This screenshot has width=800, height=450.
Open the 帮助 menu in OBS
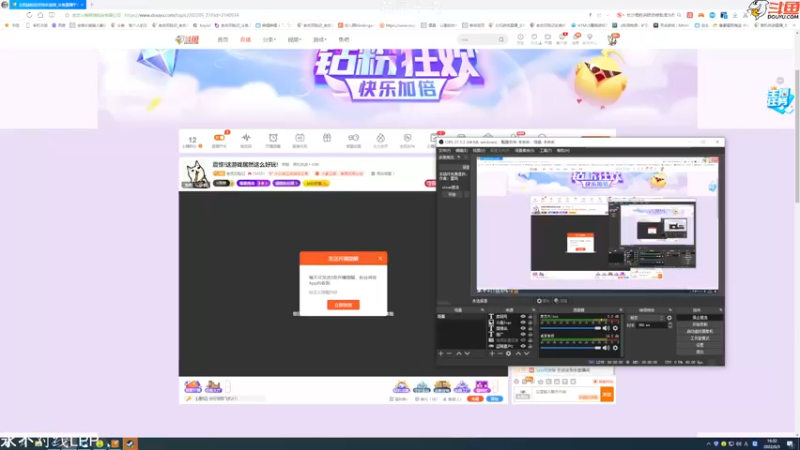[x=563, y=151]
